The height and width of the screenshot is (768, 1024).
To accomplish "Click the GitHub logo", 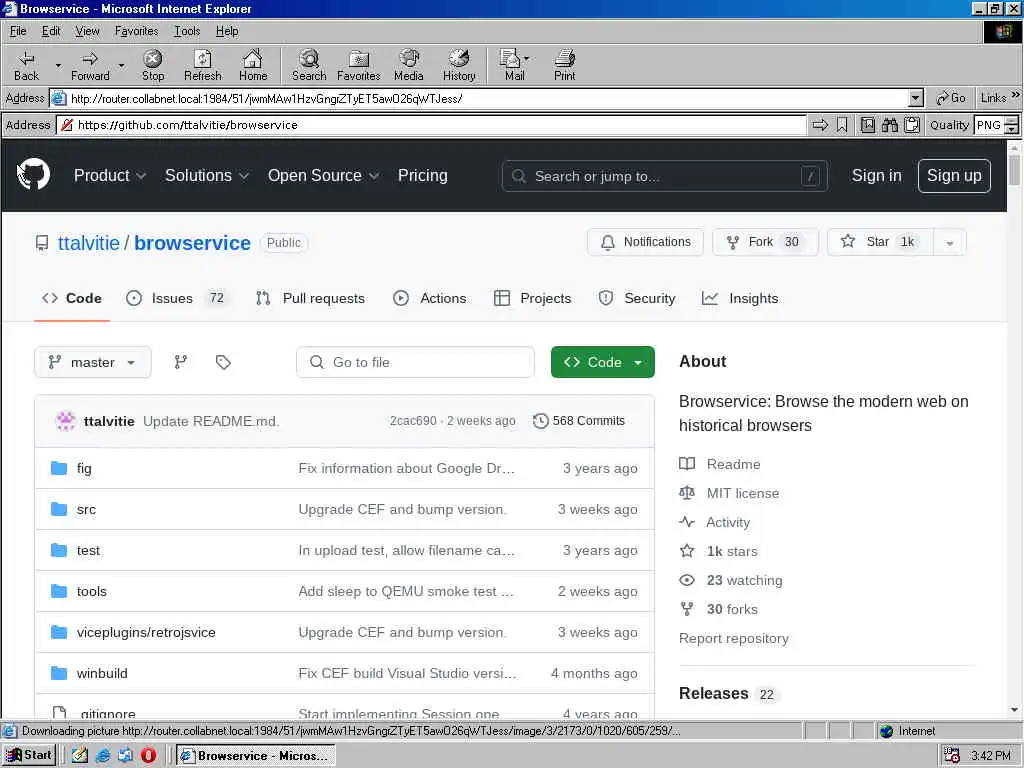I will click(33, 174).
